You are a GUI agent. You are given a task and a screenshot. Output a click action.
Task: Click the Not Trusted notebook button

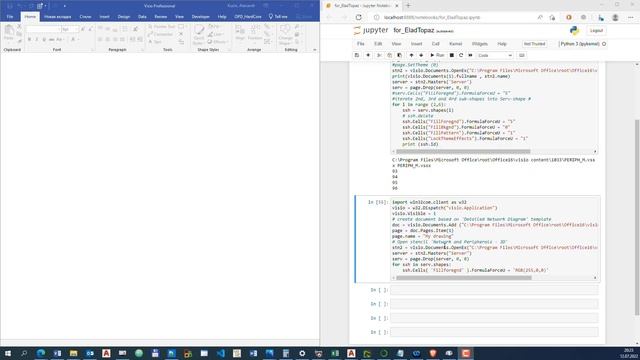click(534, 44)
